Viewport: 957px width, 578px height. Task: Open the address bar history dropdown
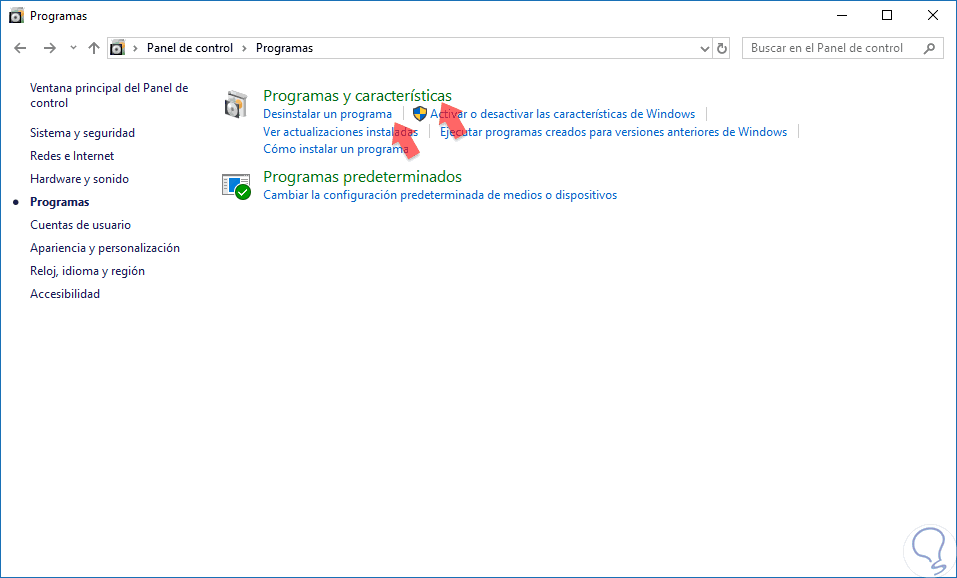click(705, 48)
